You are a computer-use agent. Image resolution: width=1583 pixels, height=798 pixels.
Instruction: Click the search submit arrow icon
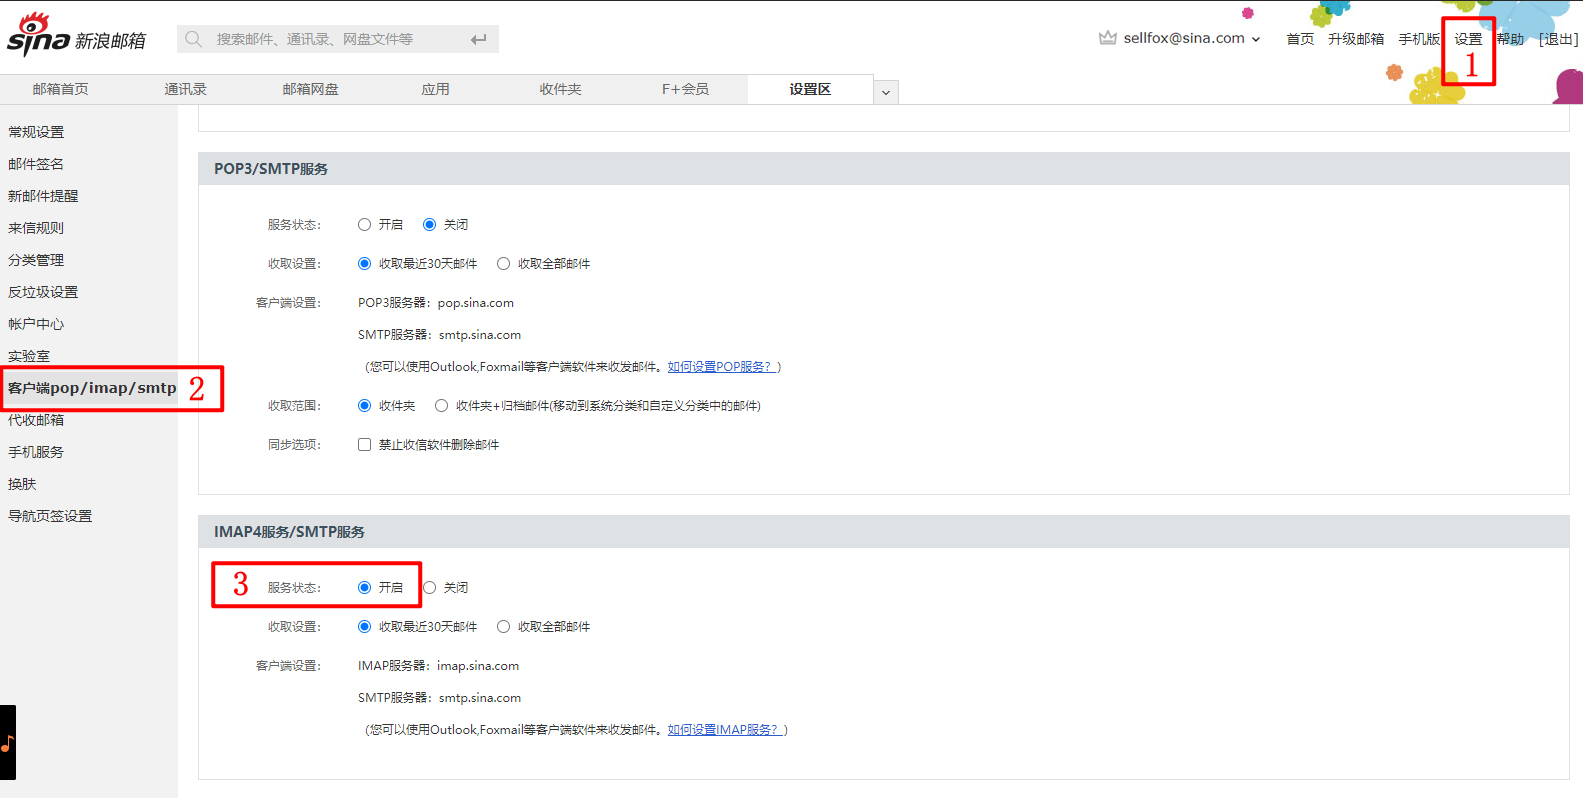click(479, 39)
